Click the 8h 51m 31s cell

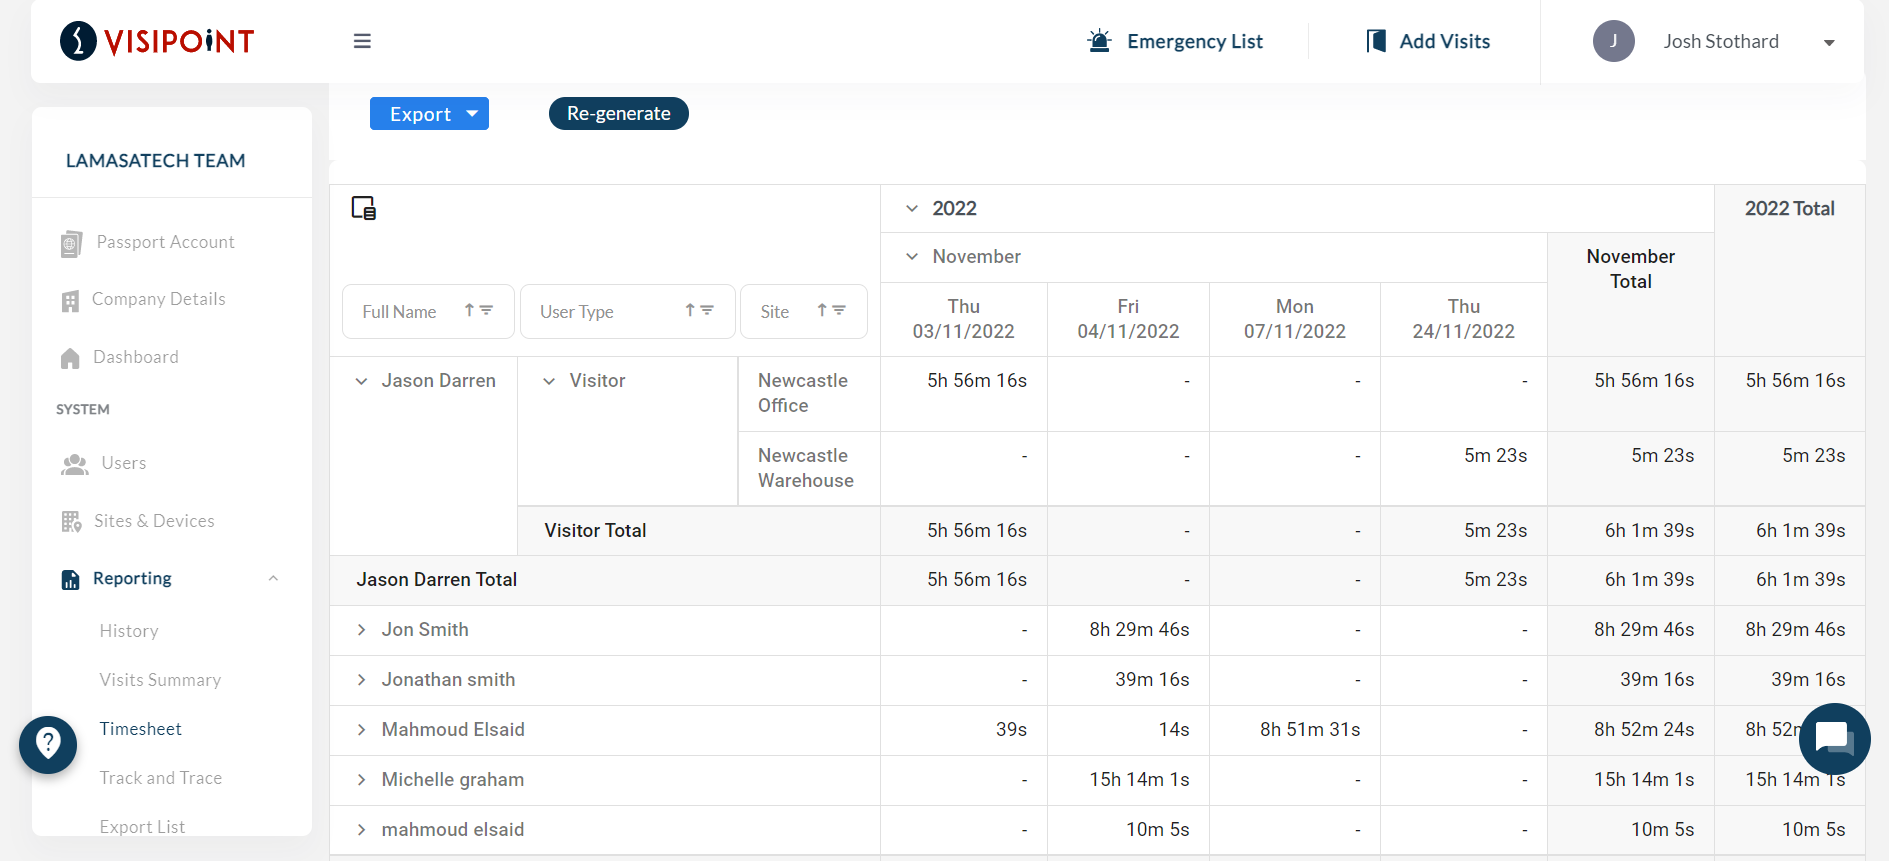click(1295, 730)
